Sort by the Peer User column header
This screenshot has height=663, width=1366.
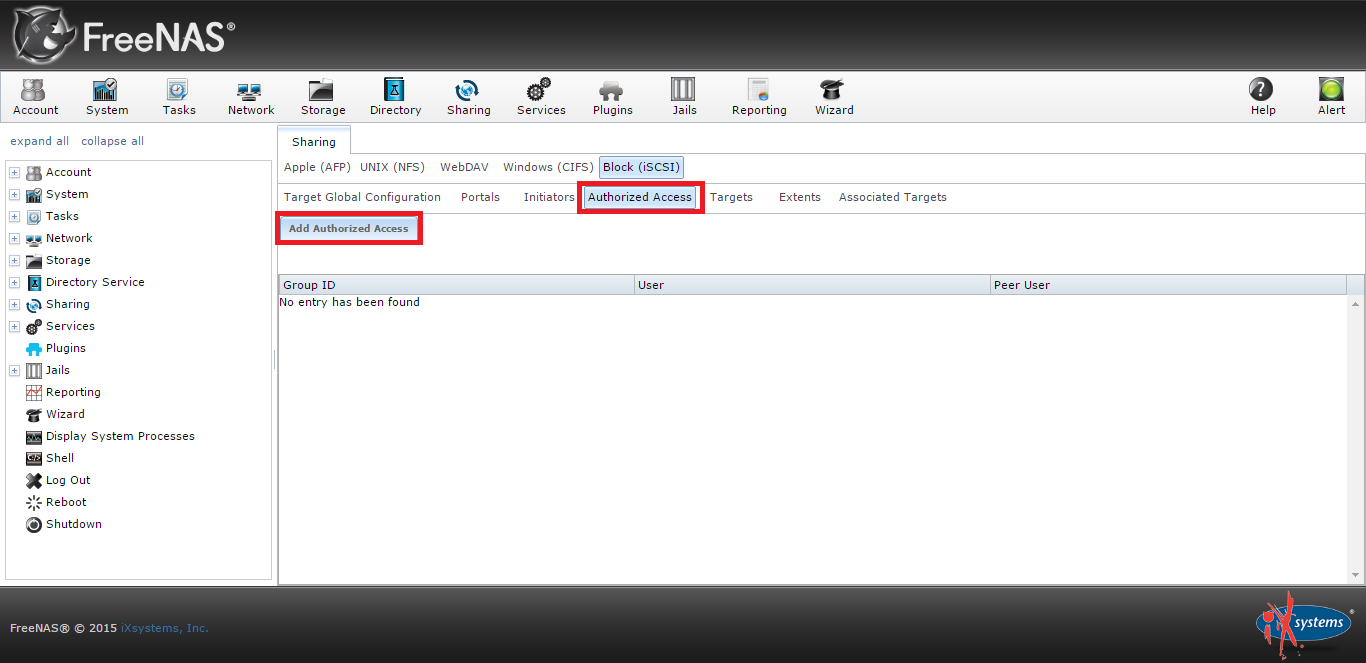(1168, 285)
